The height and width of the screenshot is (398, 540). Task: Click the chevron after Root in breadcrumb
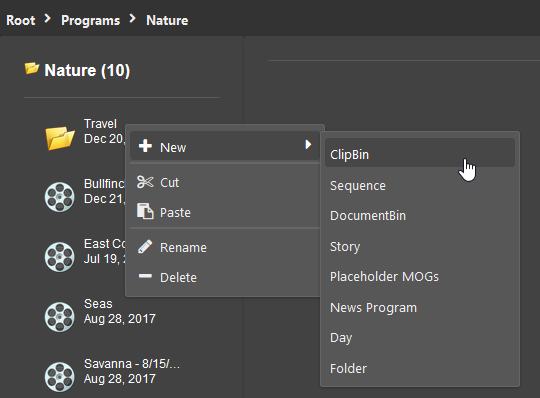[x=48, y=18]
